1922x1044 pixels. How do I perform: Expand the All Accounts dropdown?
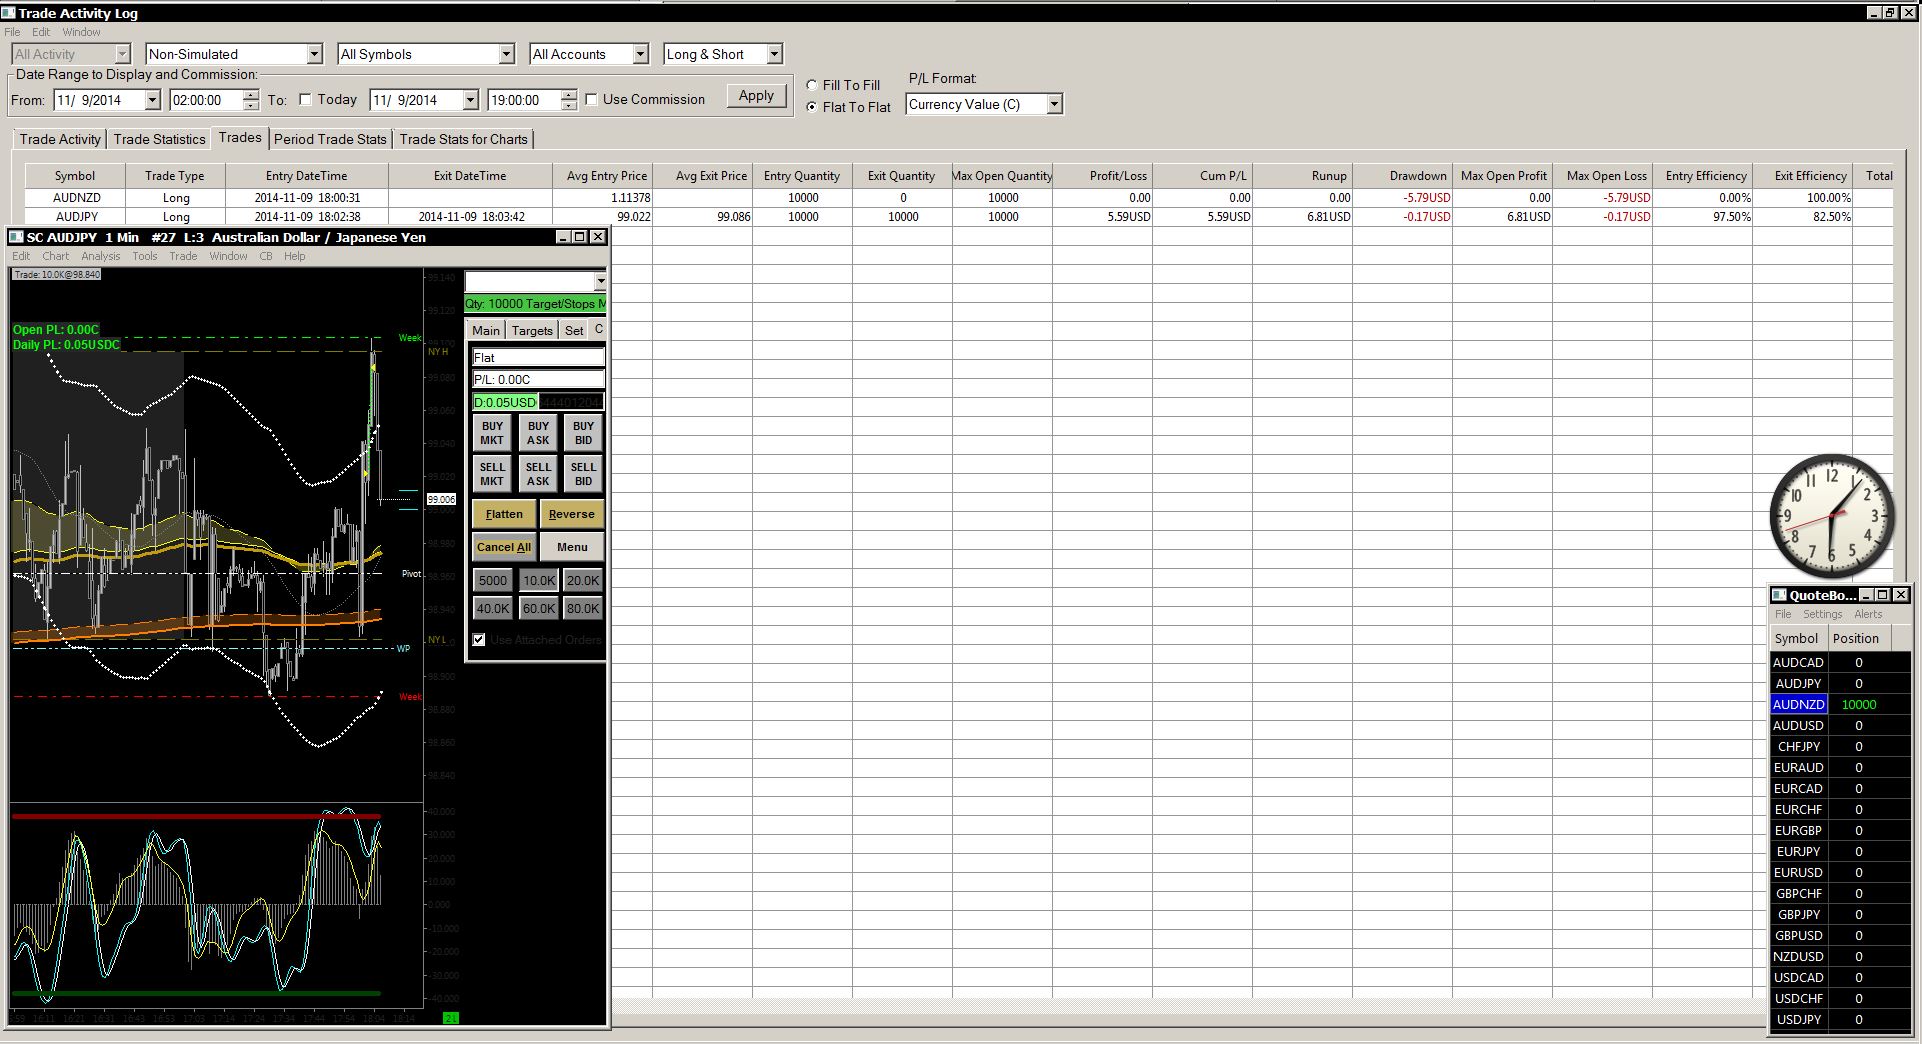click(x=640, y=54)
